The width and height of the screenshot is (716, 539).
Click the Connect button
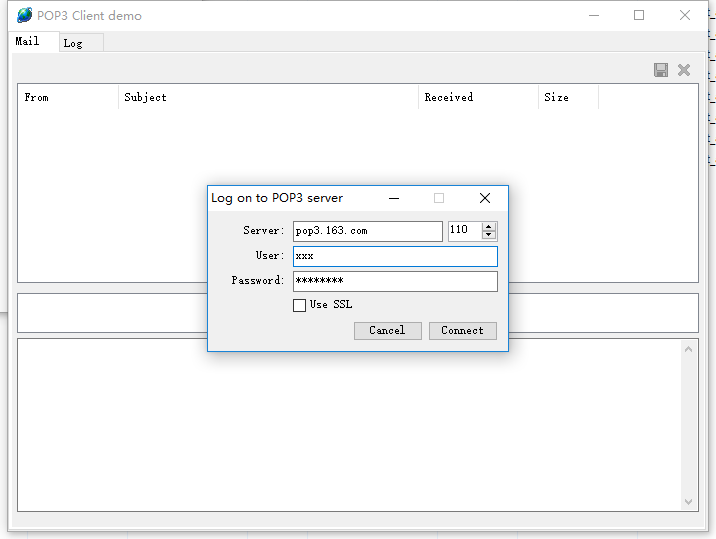(463, 331)
